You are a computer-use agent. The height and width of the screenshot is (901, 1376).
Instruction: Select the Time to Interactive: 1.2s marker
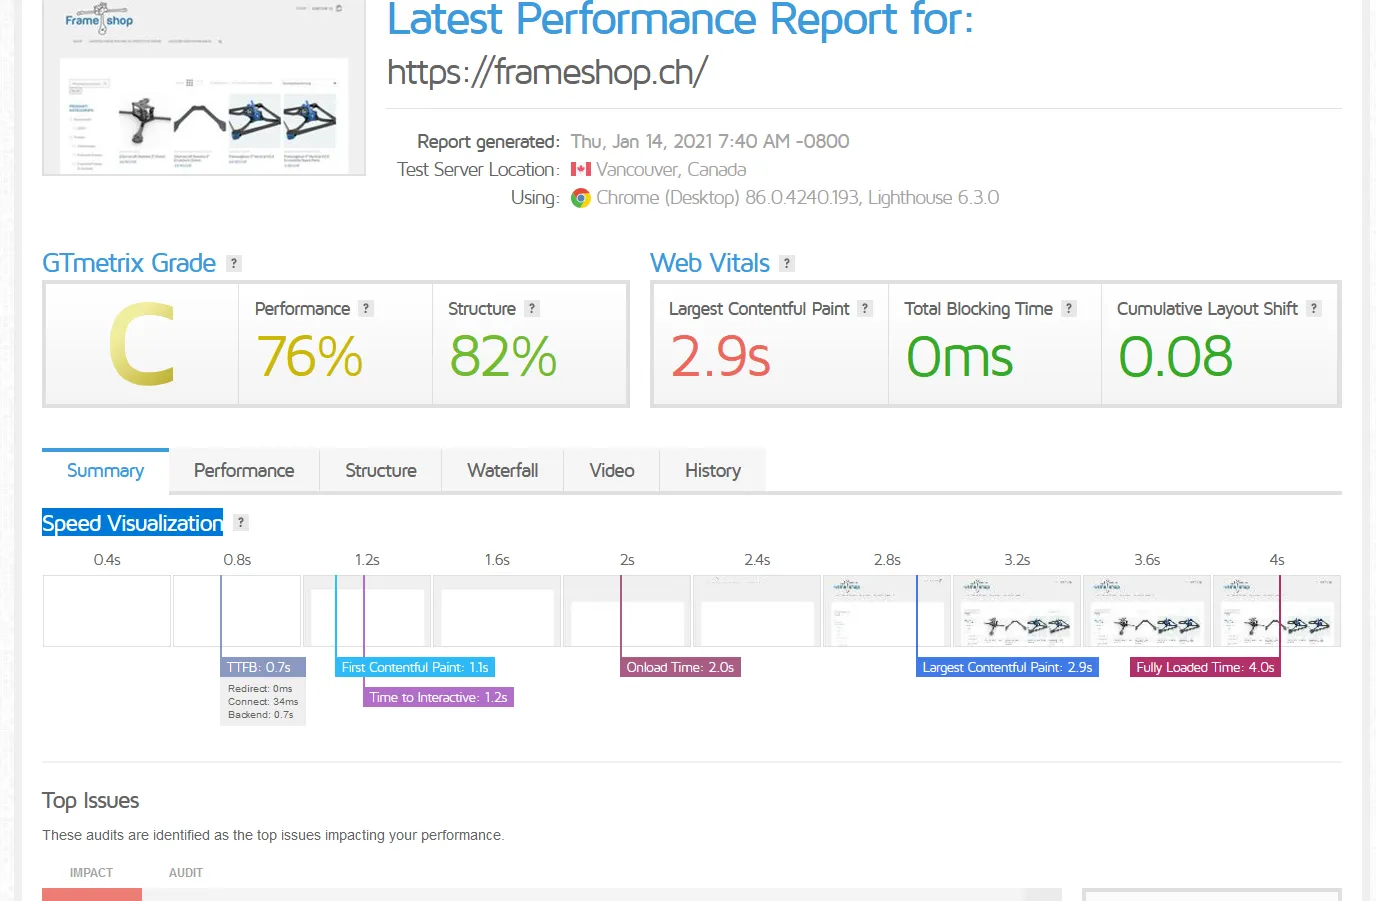(x=438, y=697)
